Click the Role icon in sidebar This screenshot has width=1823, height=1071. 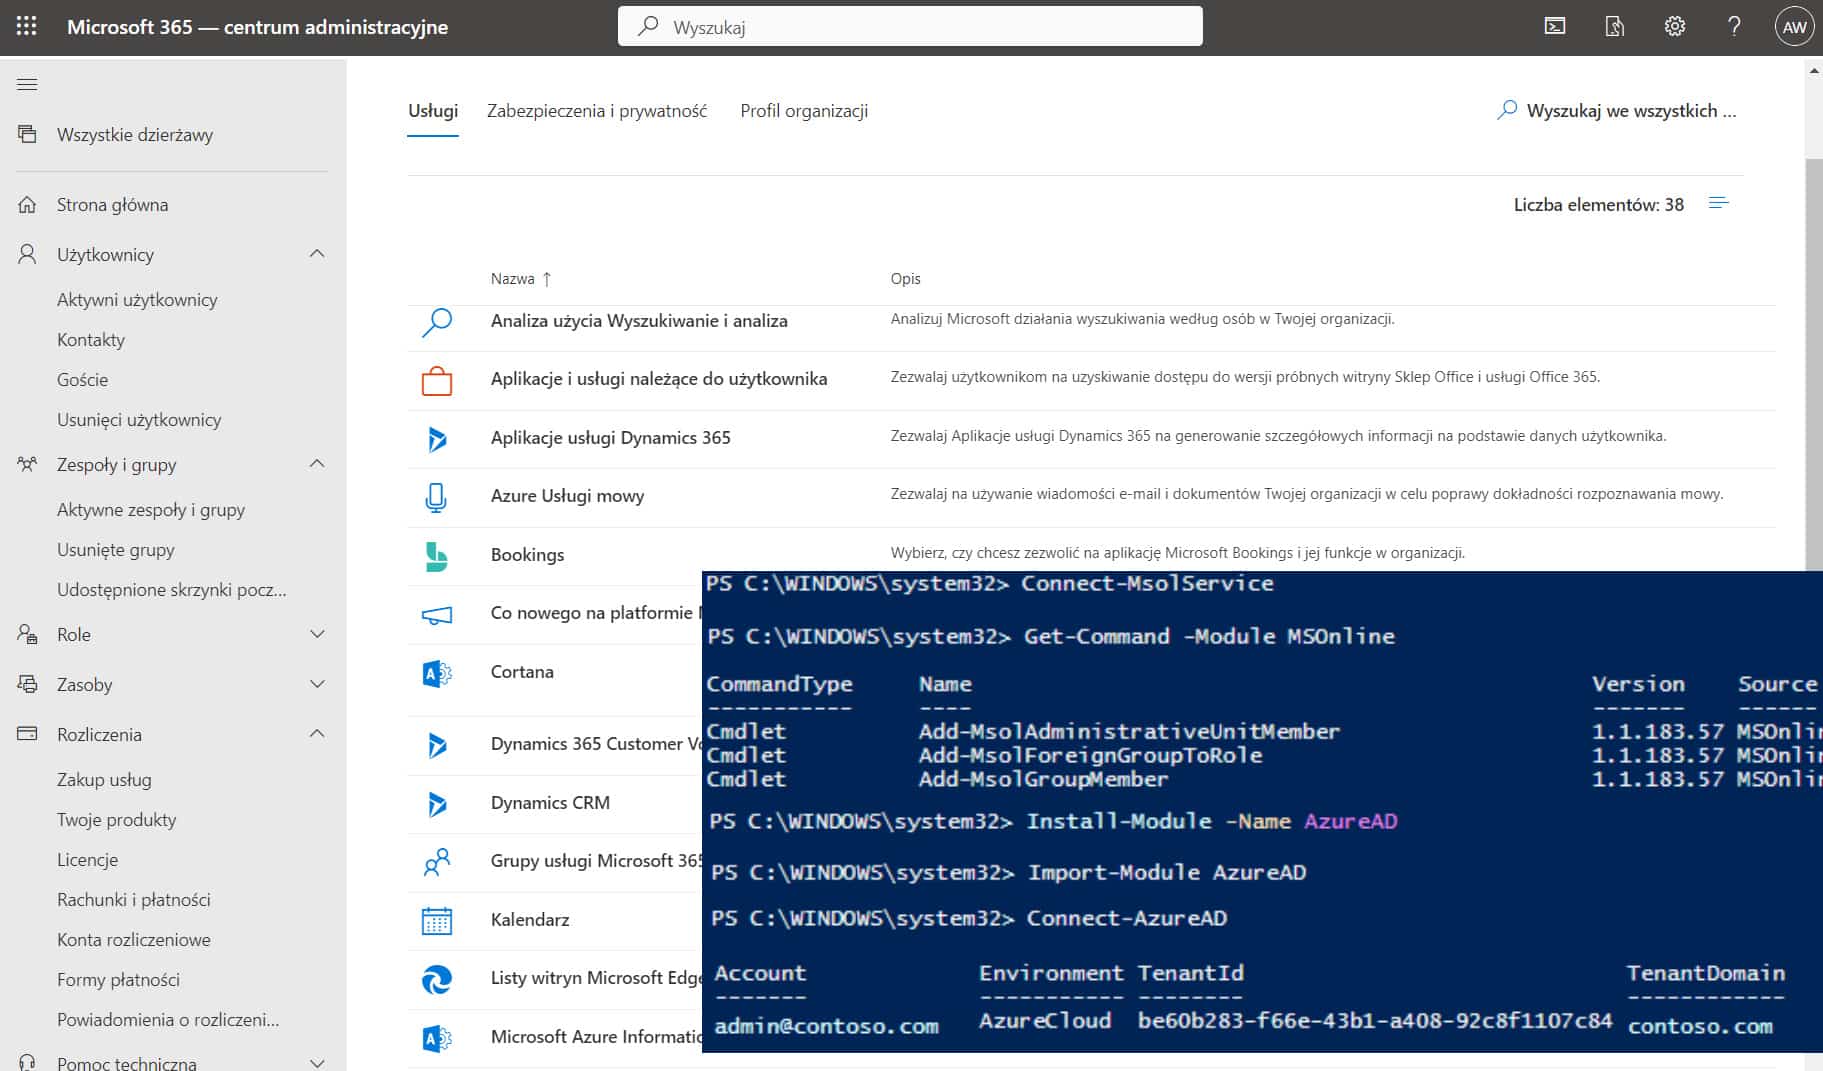click(27, 634)
